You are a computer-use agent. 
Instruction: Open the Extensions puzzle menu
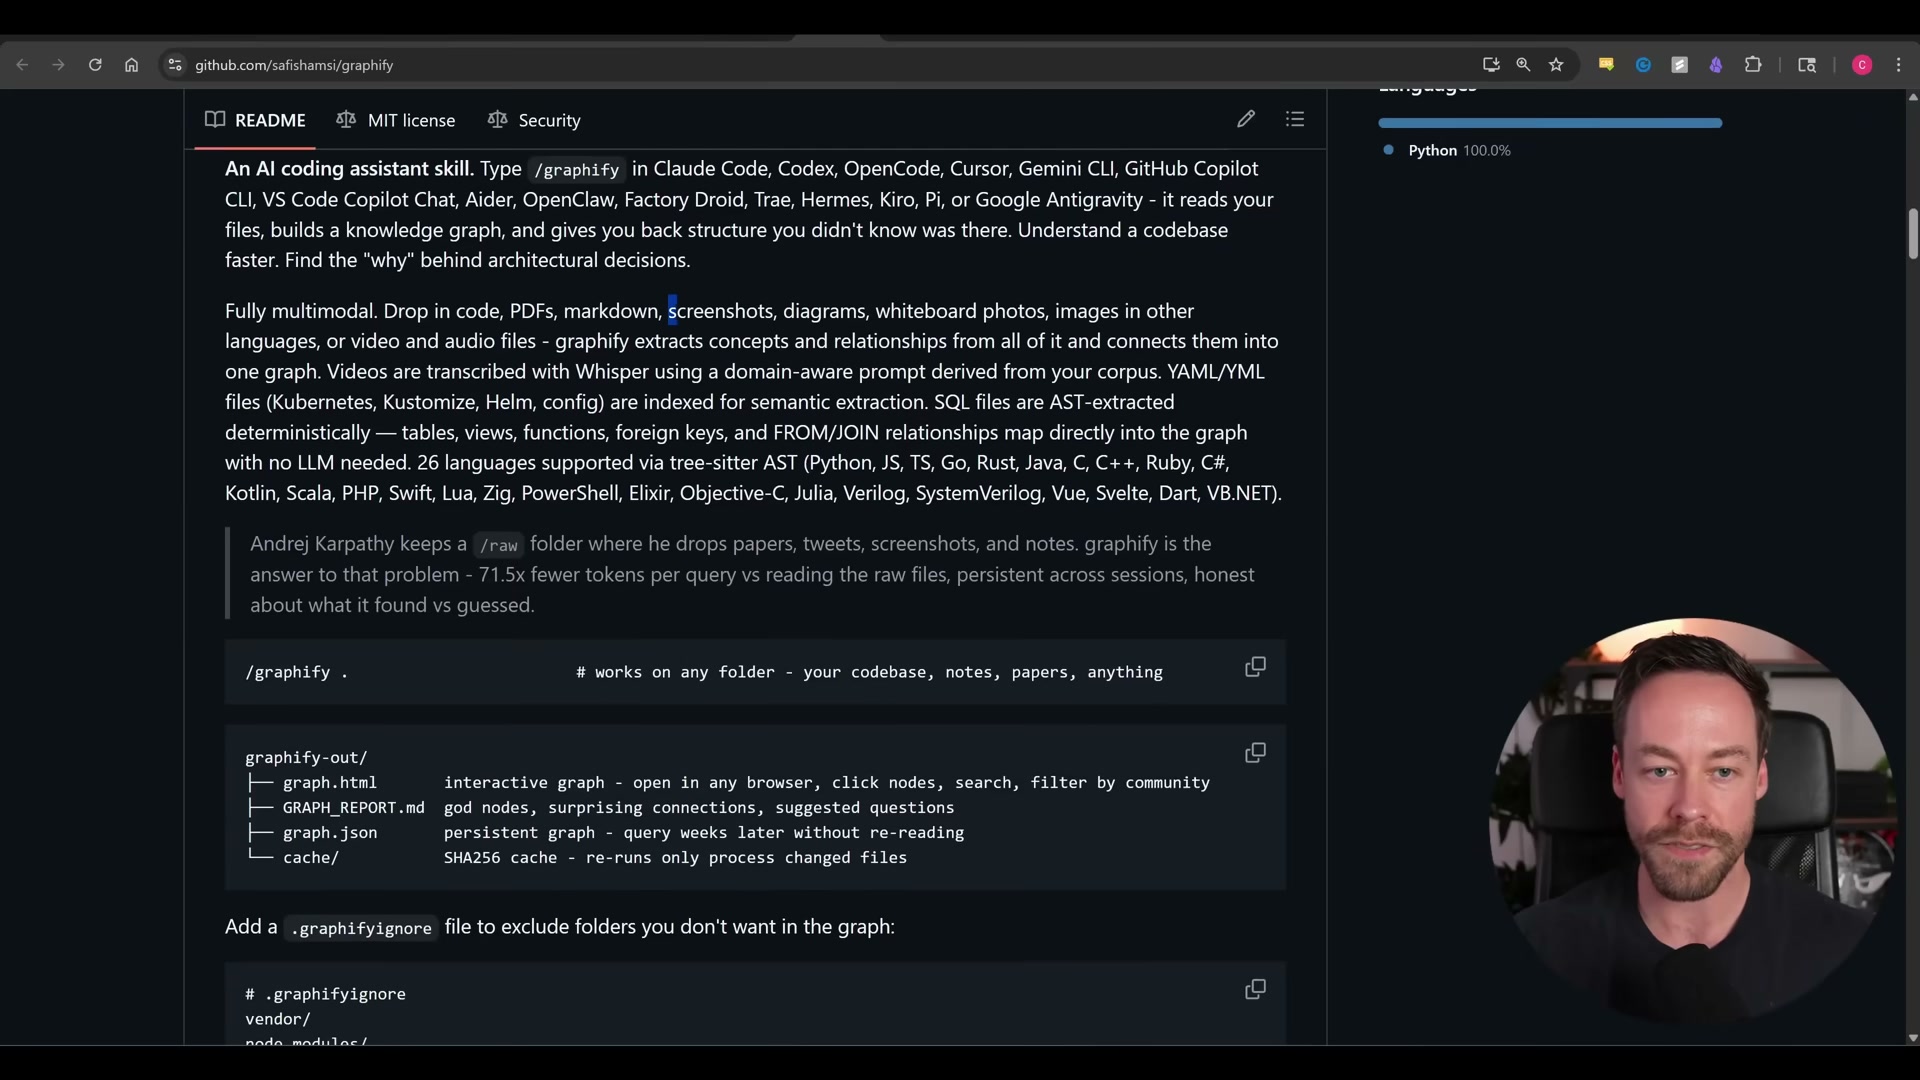(1753, 65)
